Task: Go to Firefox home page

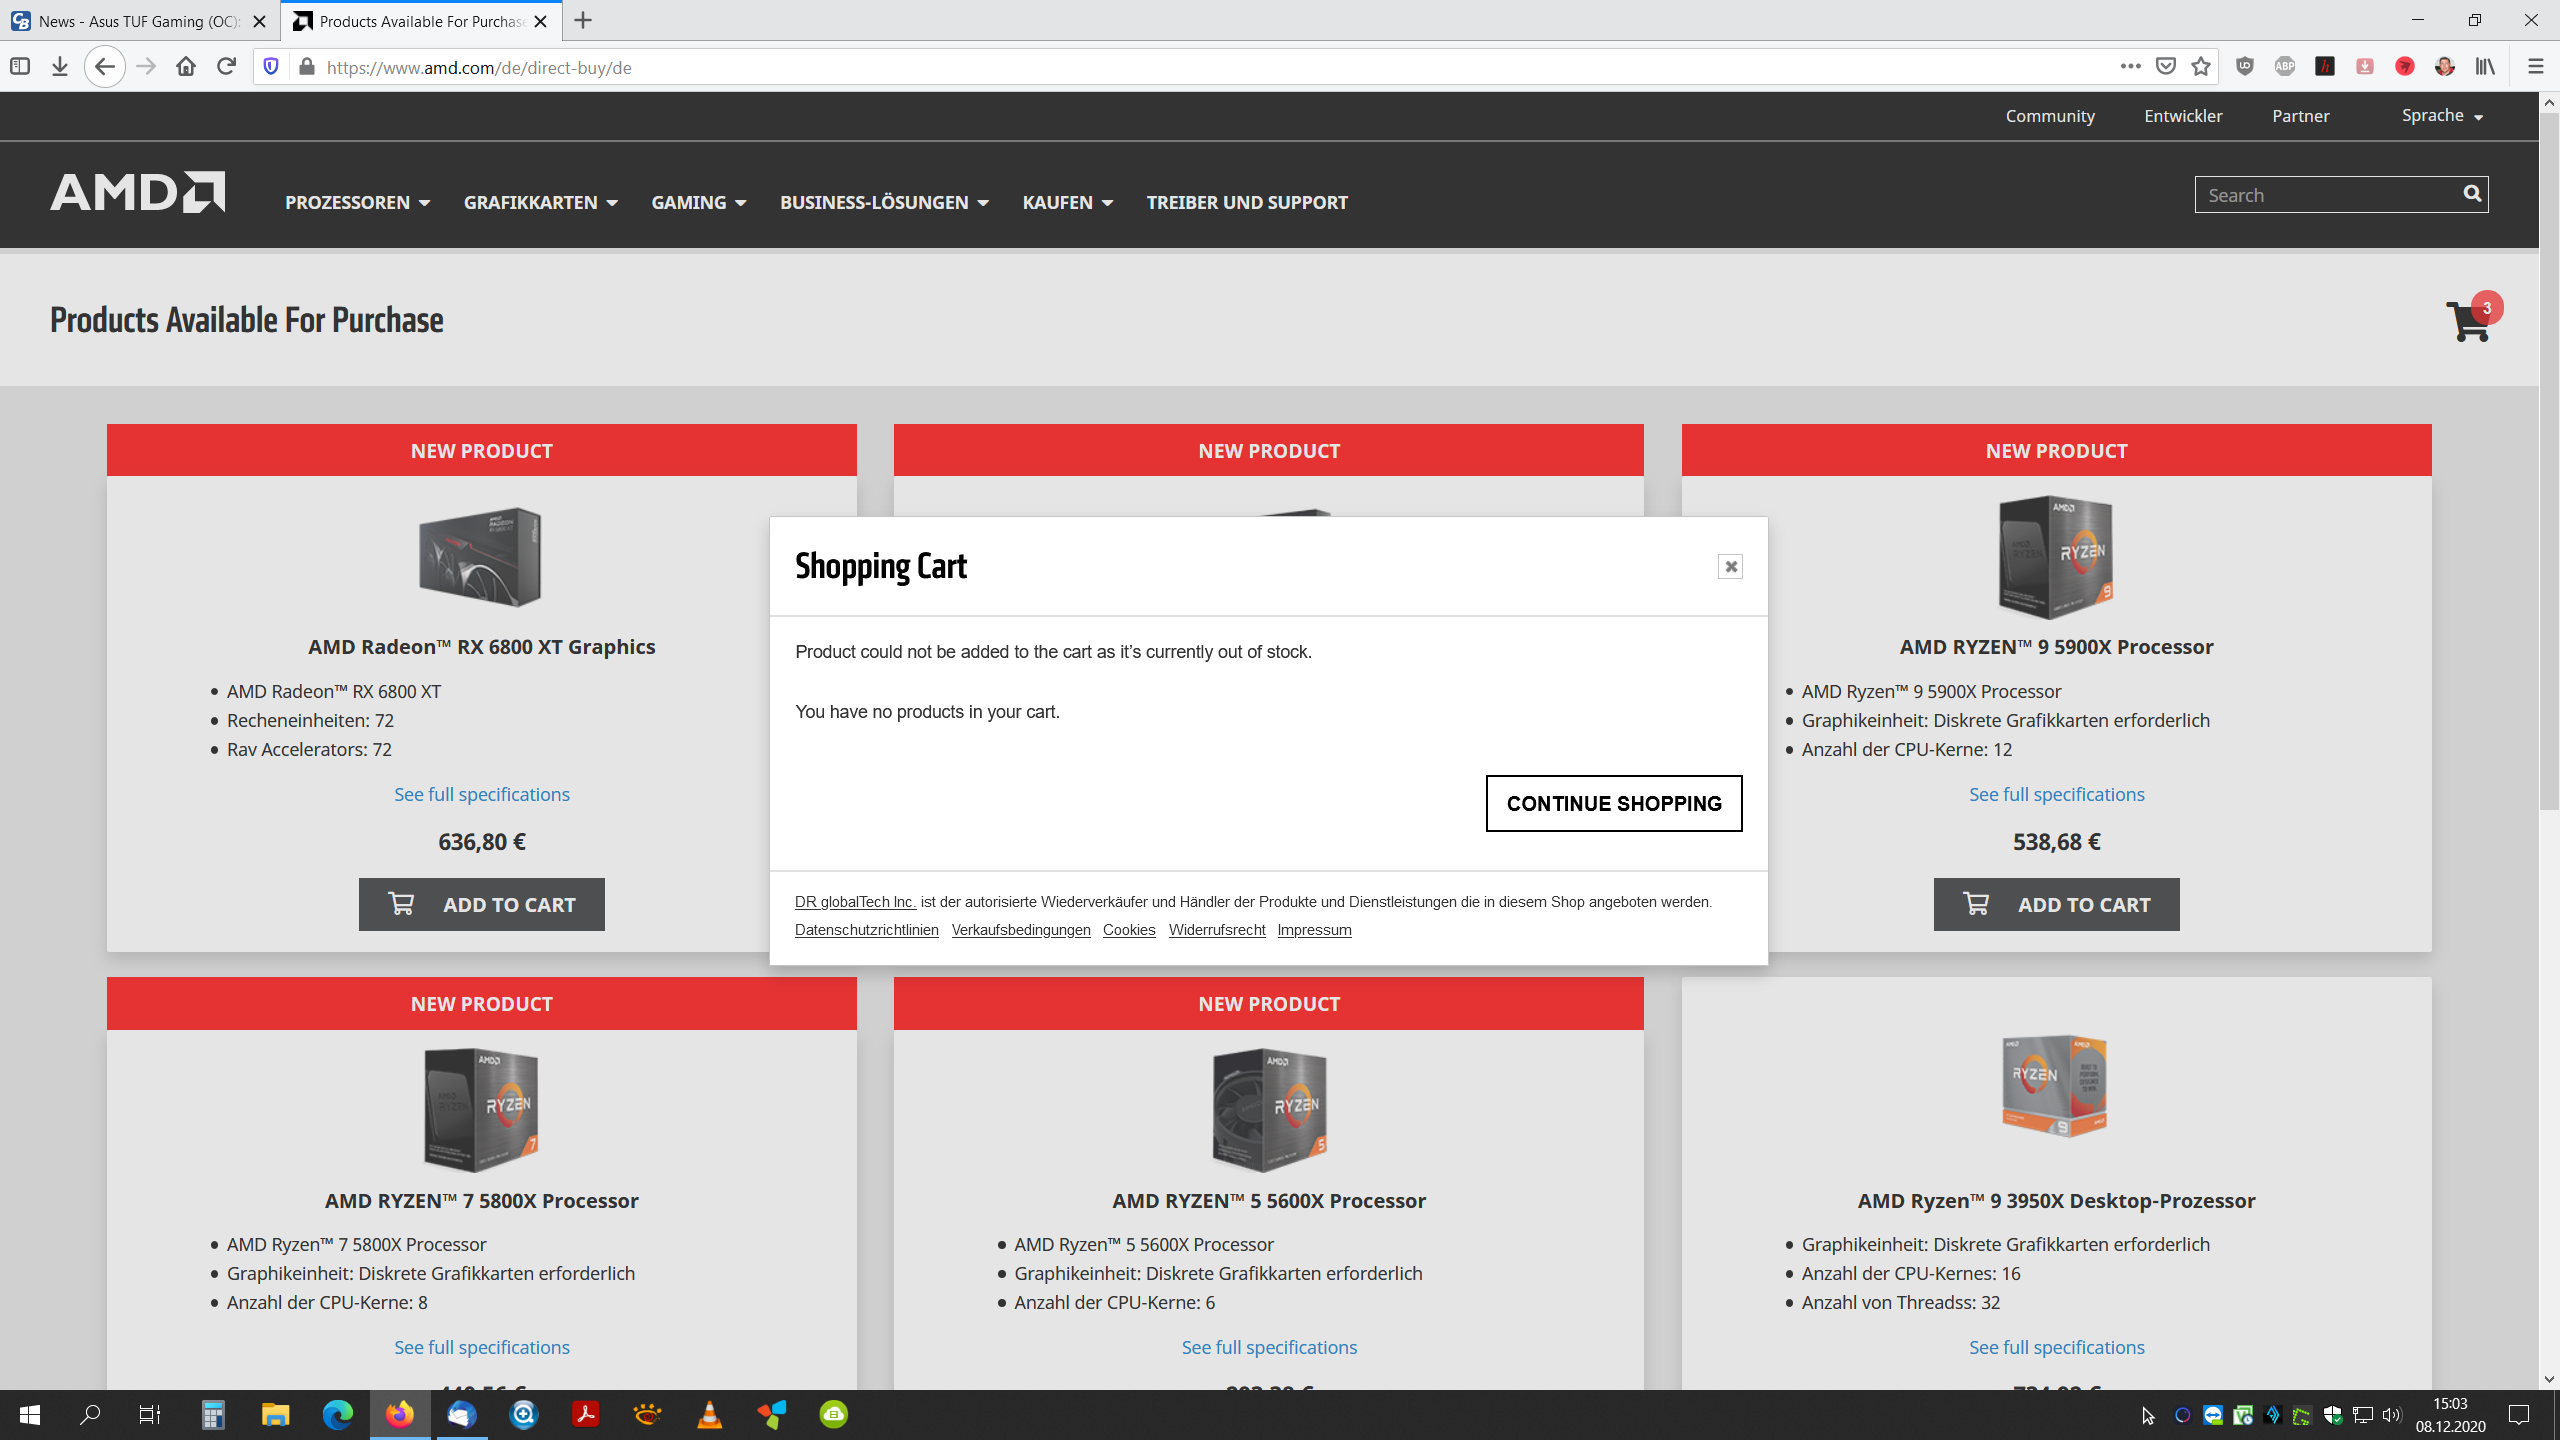Action: 186,67
